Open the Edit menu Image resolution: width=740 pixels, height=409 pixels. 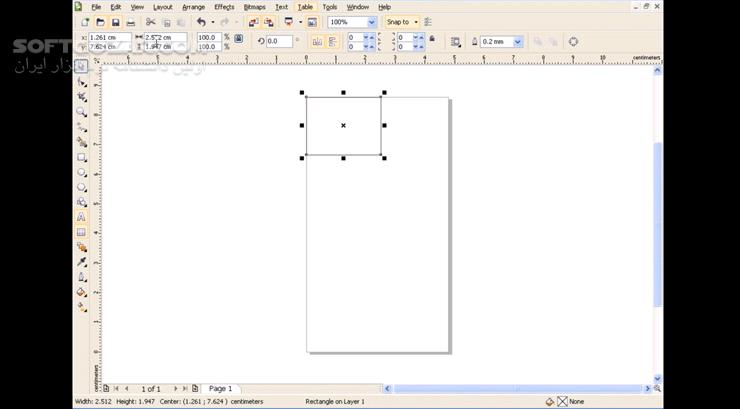[x=116, y=7]
